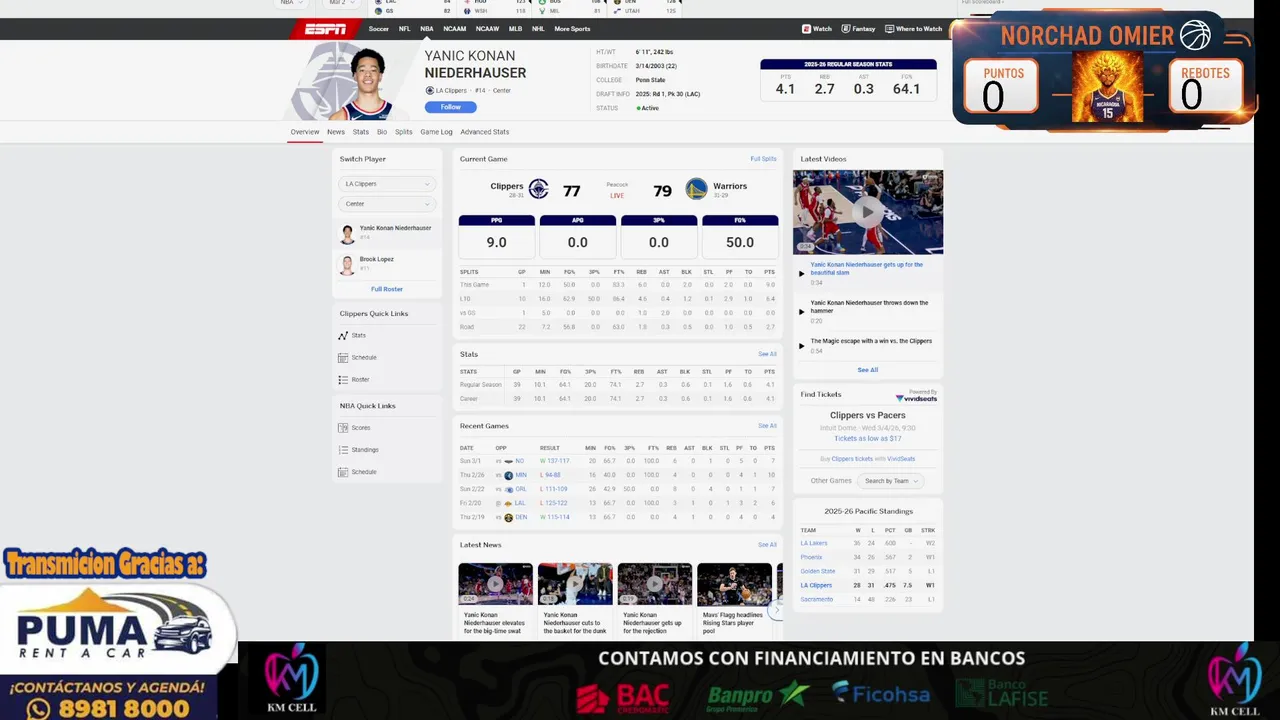The image size is (1280, 720).
Task: Click the Schedule calendar icon under Clippers Quick Links
Action: [x=343, y=358]
